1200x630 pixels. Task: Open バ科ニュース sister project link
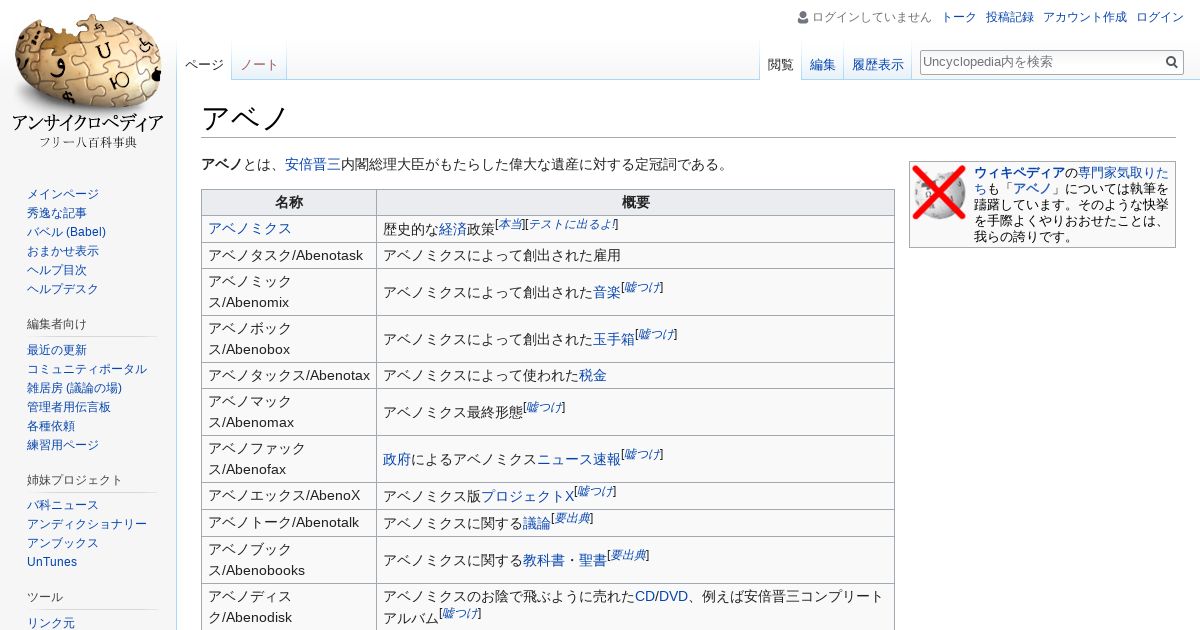point(63,505)
